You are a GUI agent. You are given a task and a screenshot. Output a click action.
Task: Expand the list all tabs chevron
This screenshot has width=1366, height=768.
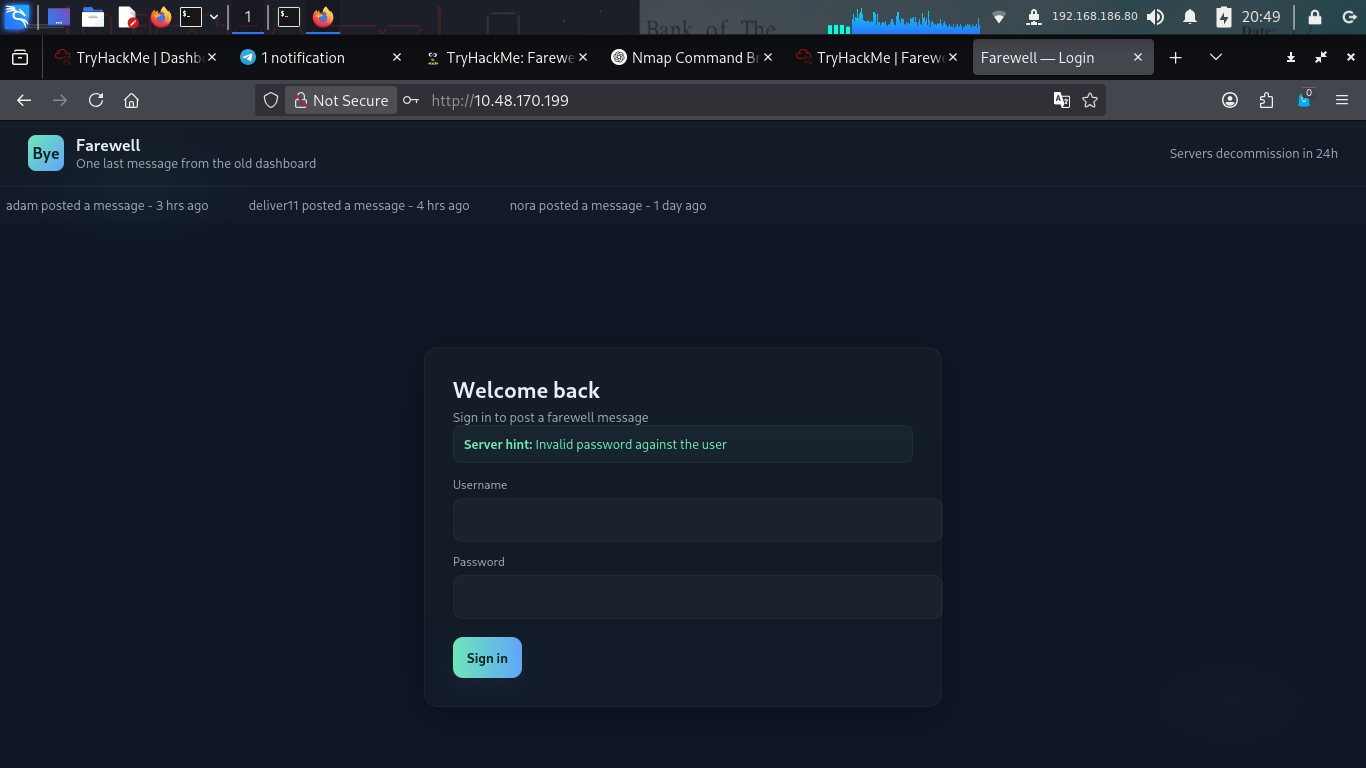1216,58
